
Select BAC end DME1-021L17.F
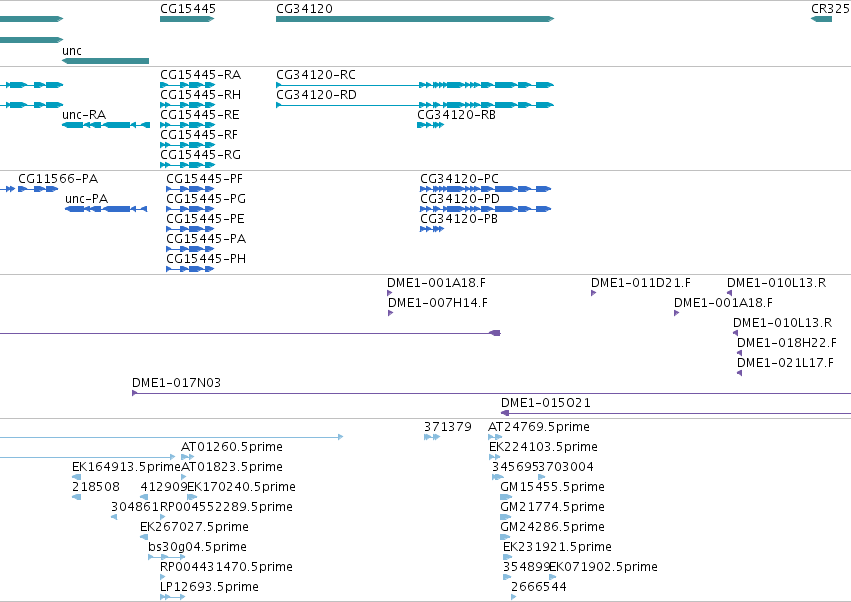coord(785,363)
